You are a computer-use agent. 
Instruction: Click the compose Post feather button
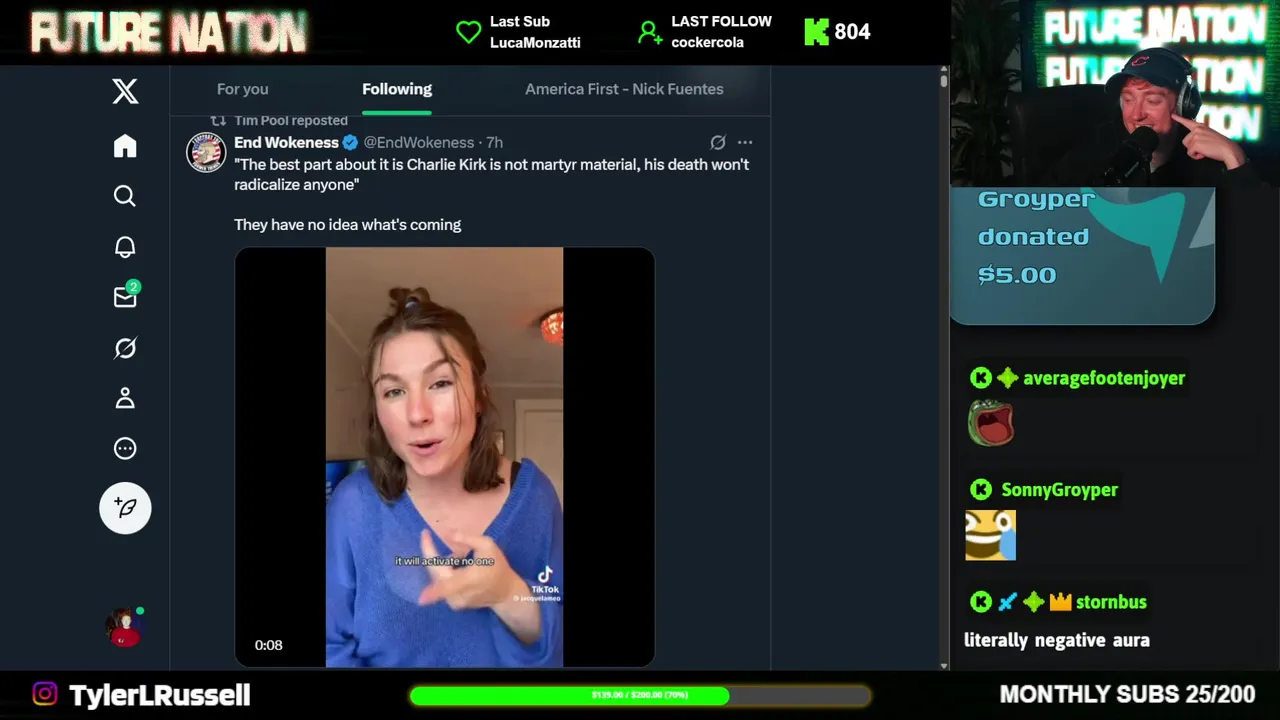pyautogui.click(x=125, y=508)
